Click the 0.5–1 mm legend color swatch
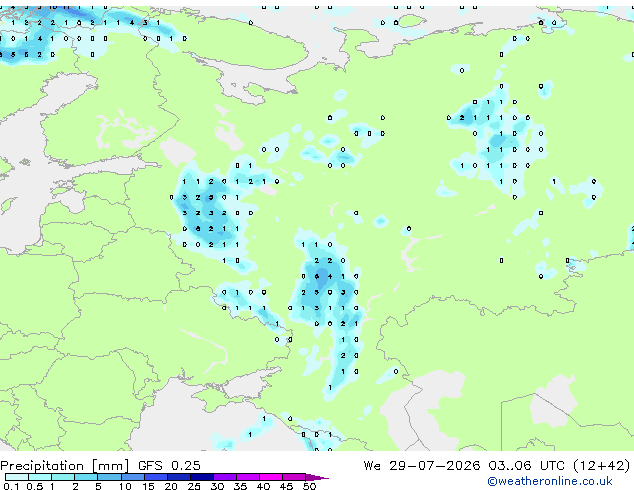This screenshot has width=634, height=490. pos(40,477)
